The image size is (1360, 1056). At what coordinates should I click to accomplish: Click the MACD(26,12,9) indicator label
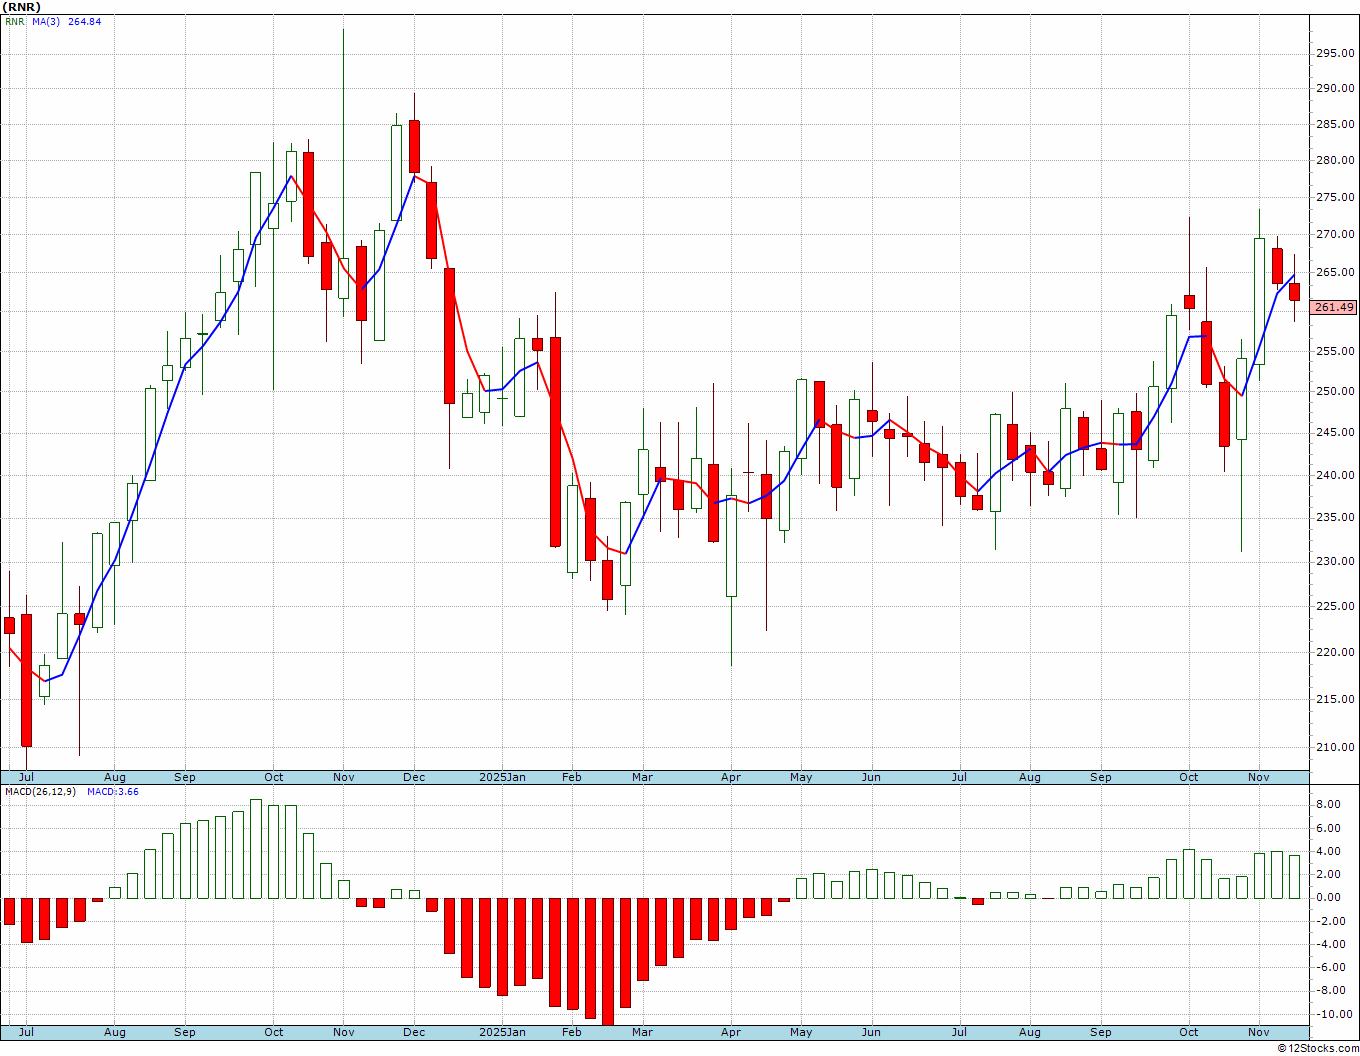click(x=41, y=791)
